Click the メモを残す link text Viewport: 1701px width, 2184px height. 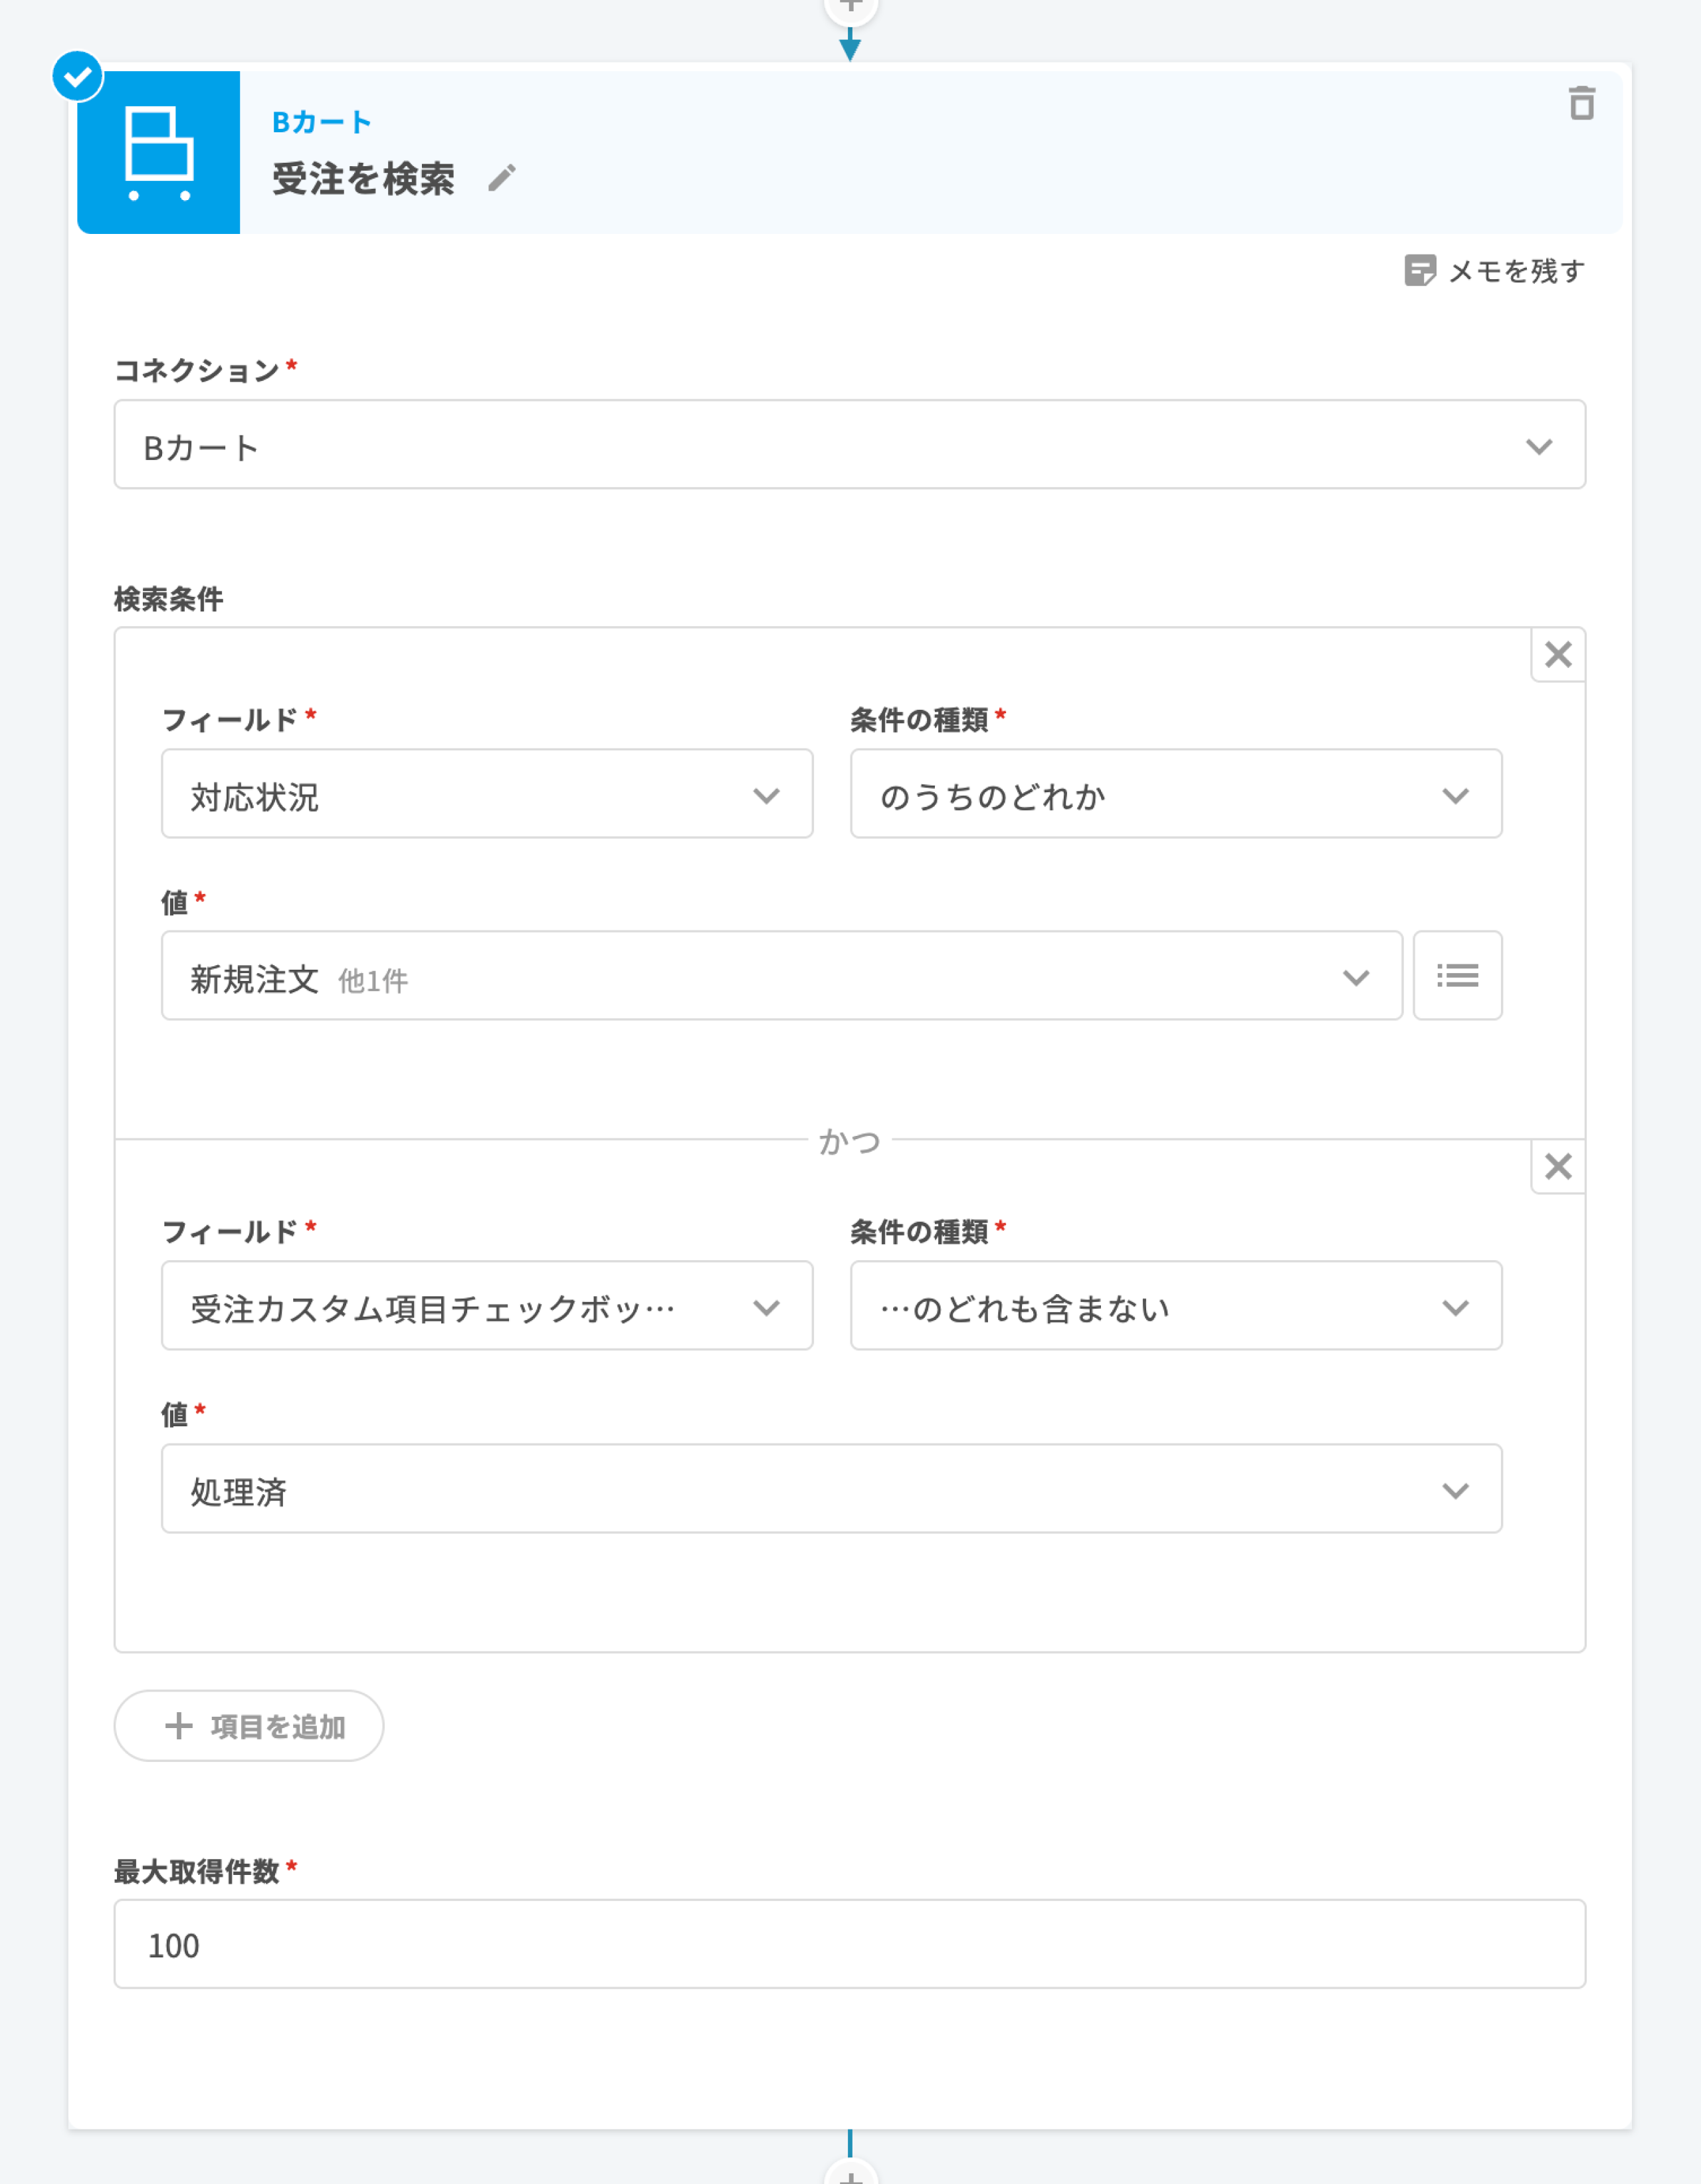1516,271
